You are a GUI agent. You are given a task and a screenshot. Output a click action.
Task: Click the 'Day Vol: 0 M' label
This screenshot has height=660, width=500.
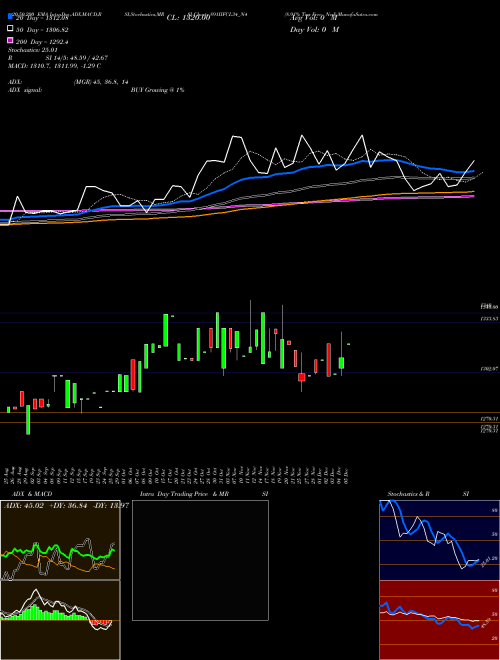(314, 30)
